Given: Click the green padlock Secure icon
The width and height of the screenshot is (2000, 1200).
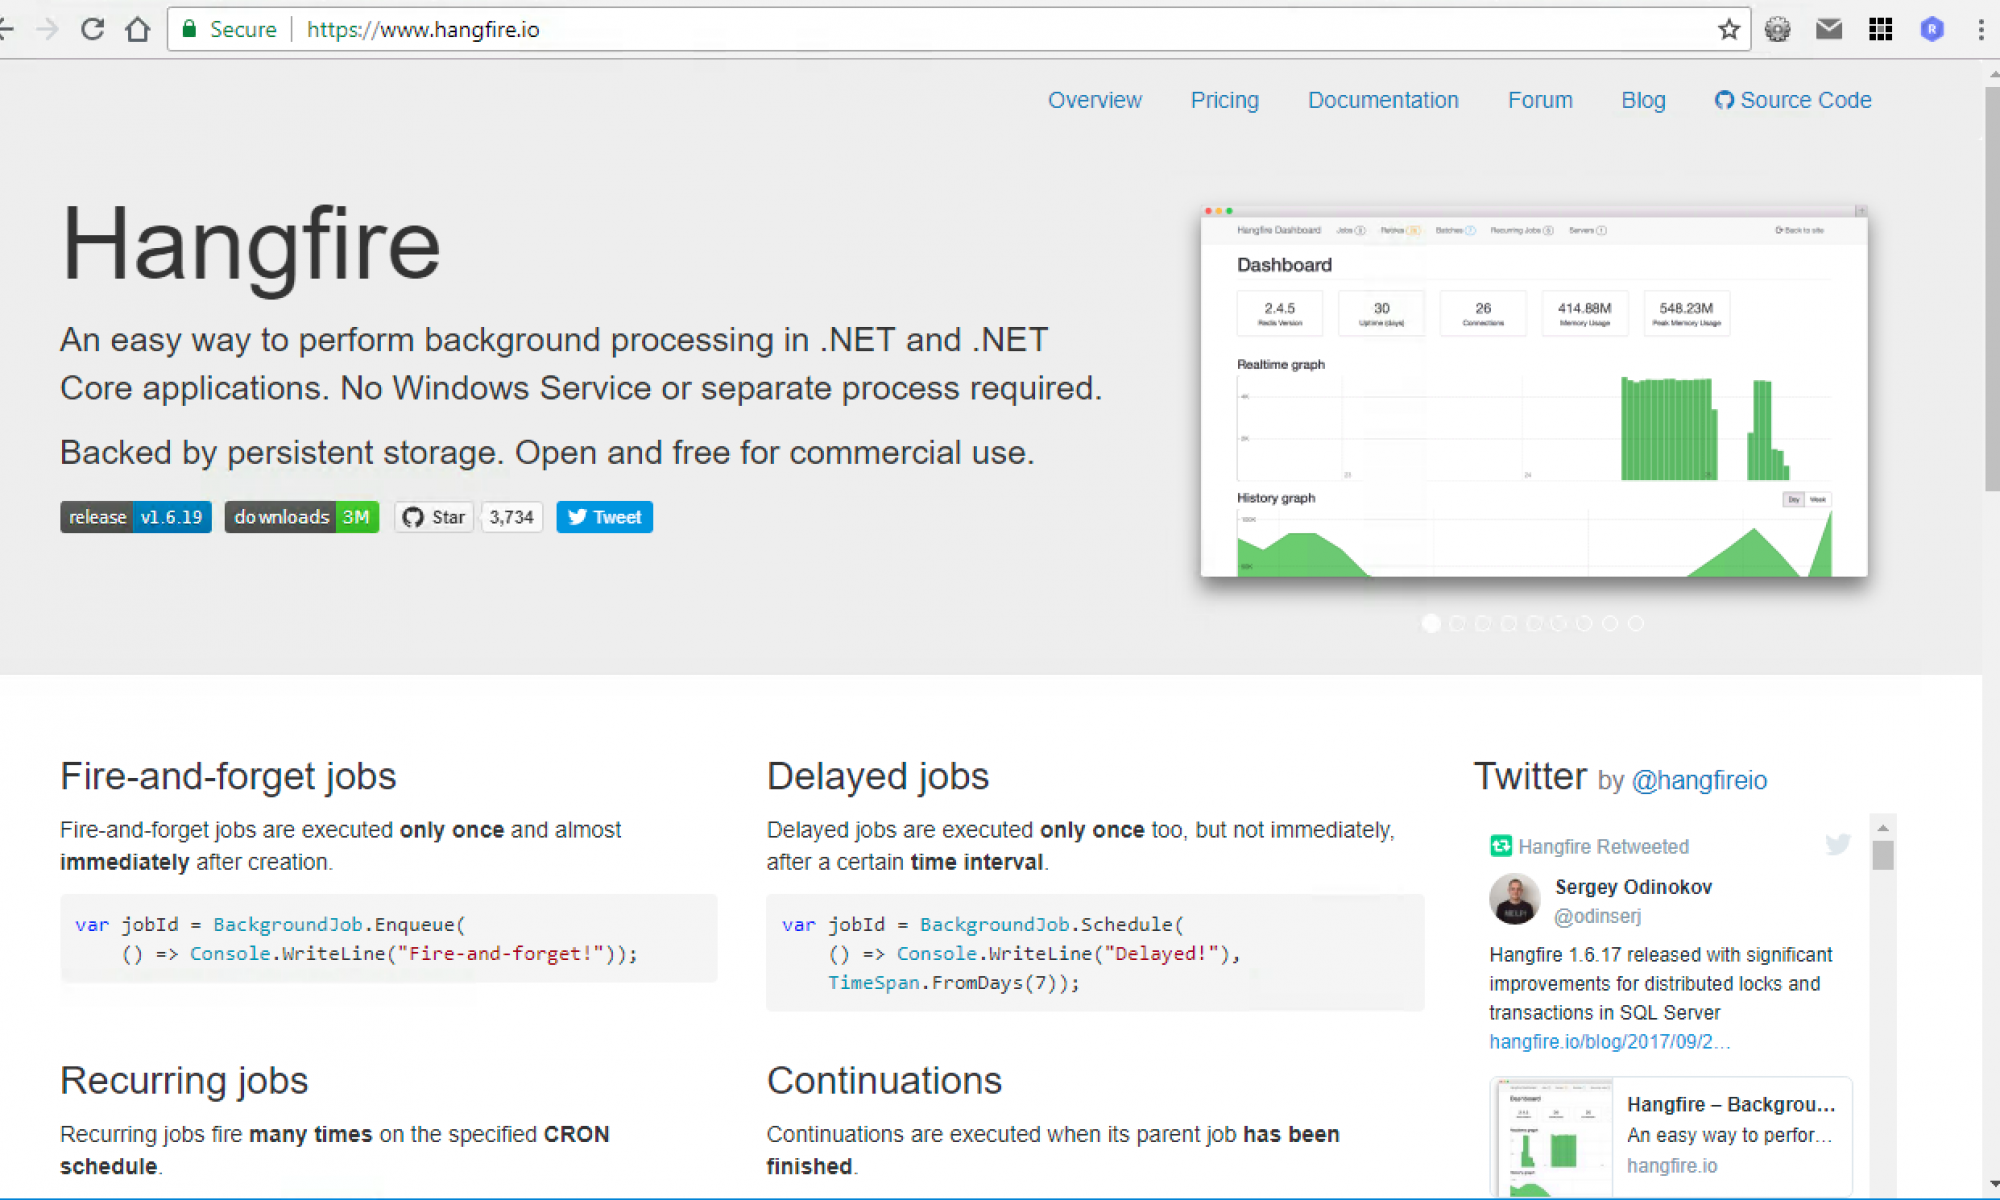Looking at the screenshot, I should click(189, 29).
